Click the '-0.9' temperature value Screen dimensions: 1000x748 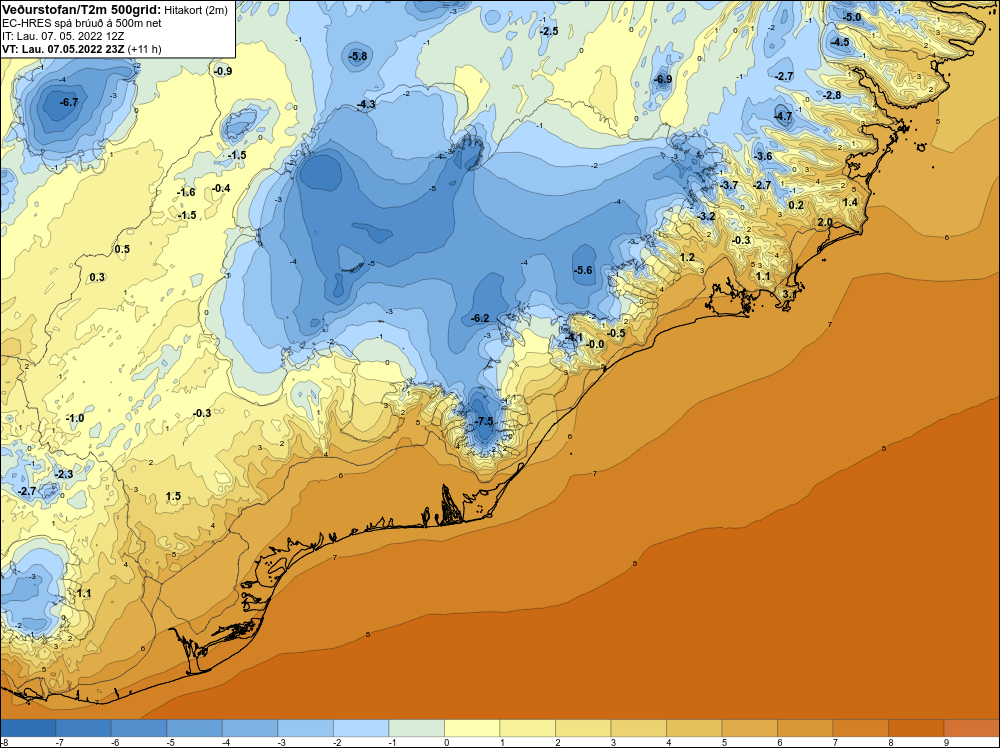(x=223, y=71)
